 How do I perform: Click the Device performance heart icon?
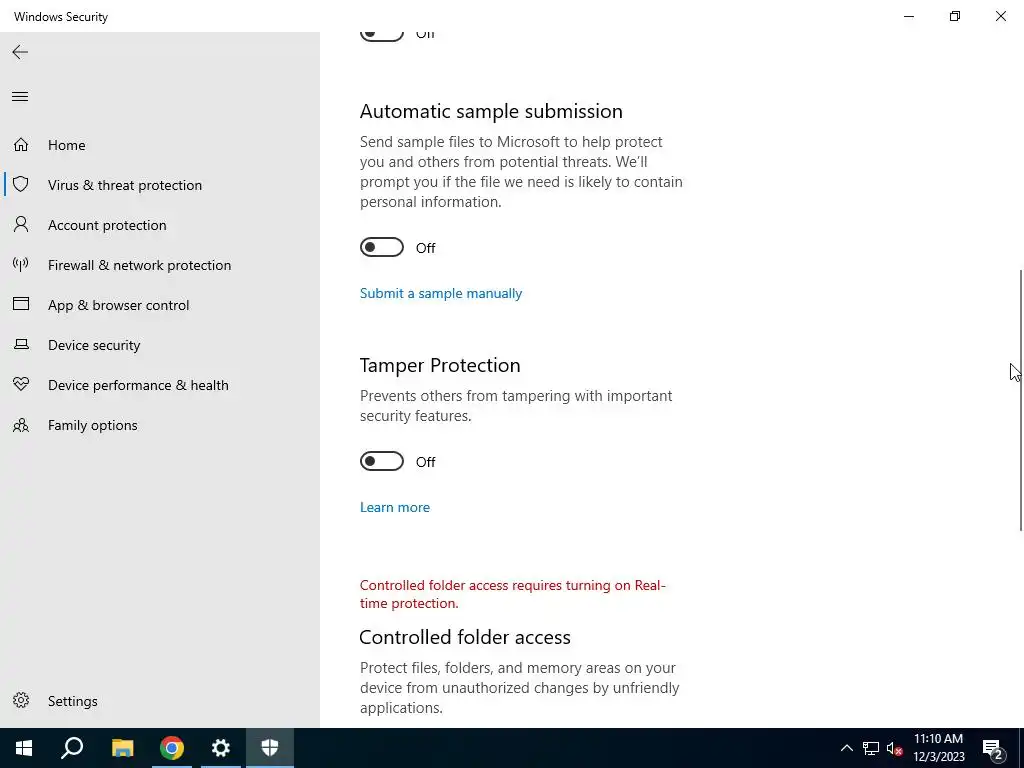coord(21,384)
